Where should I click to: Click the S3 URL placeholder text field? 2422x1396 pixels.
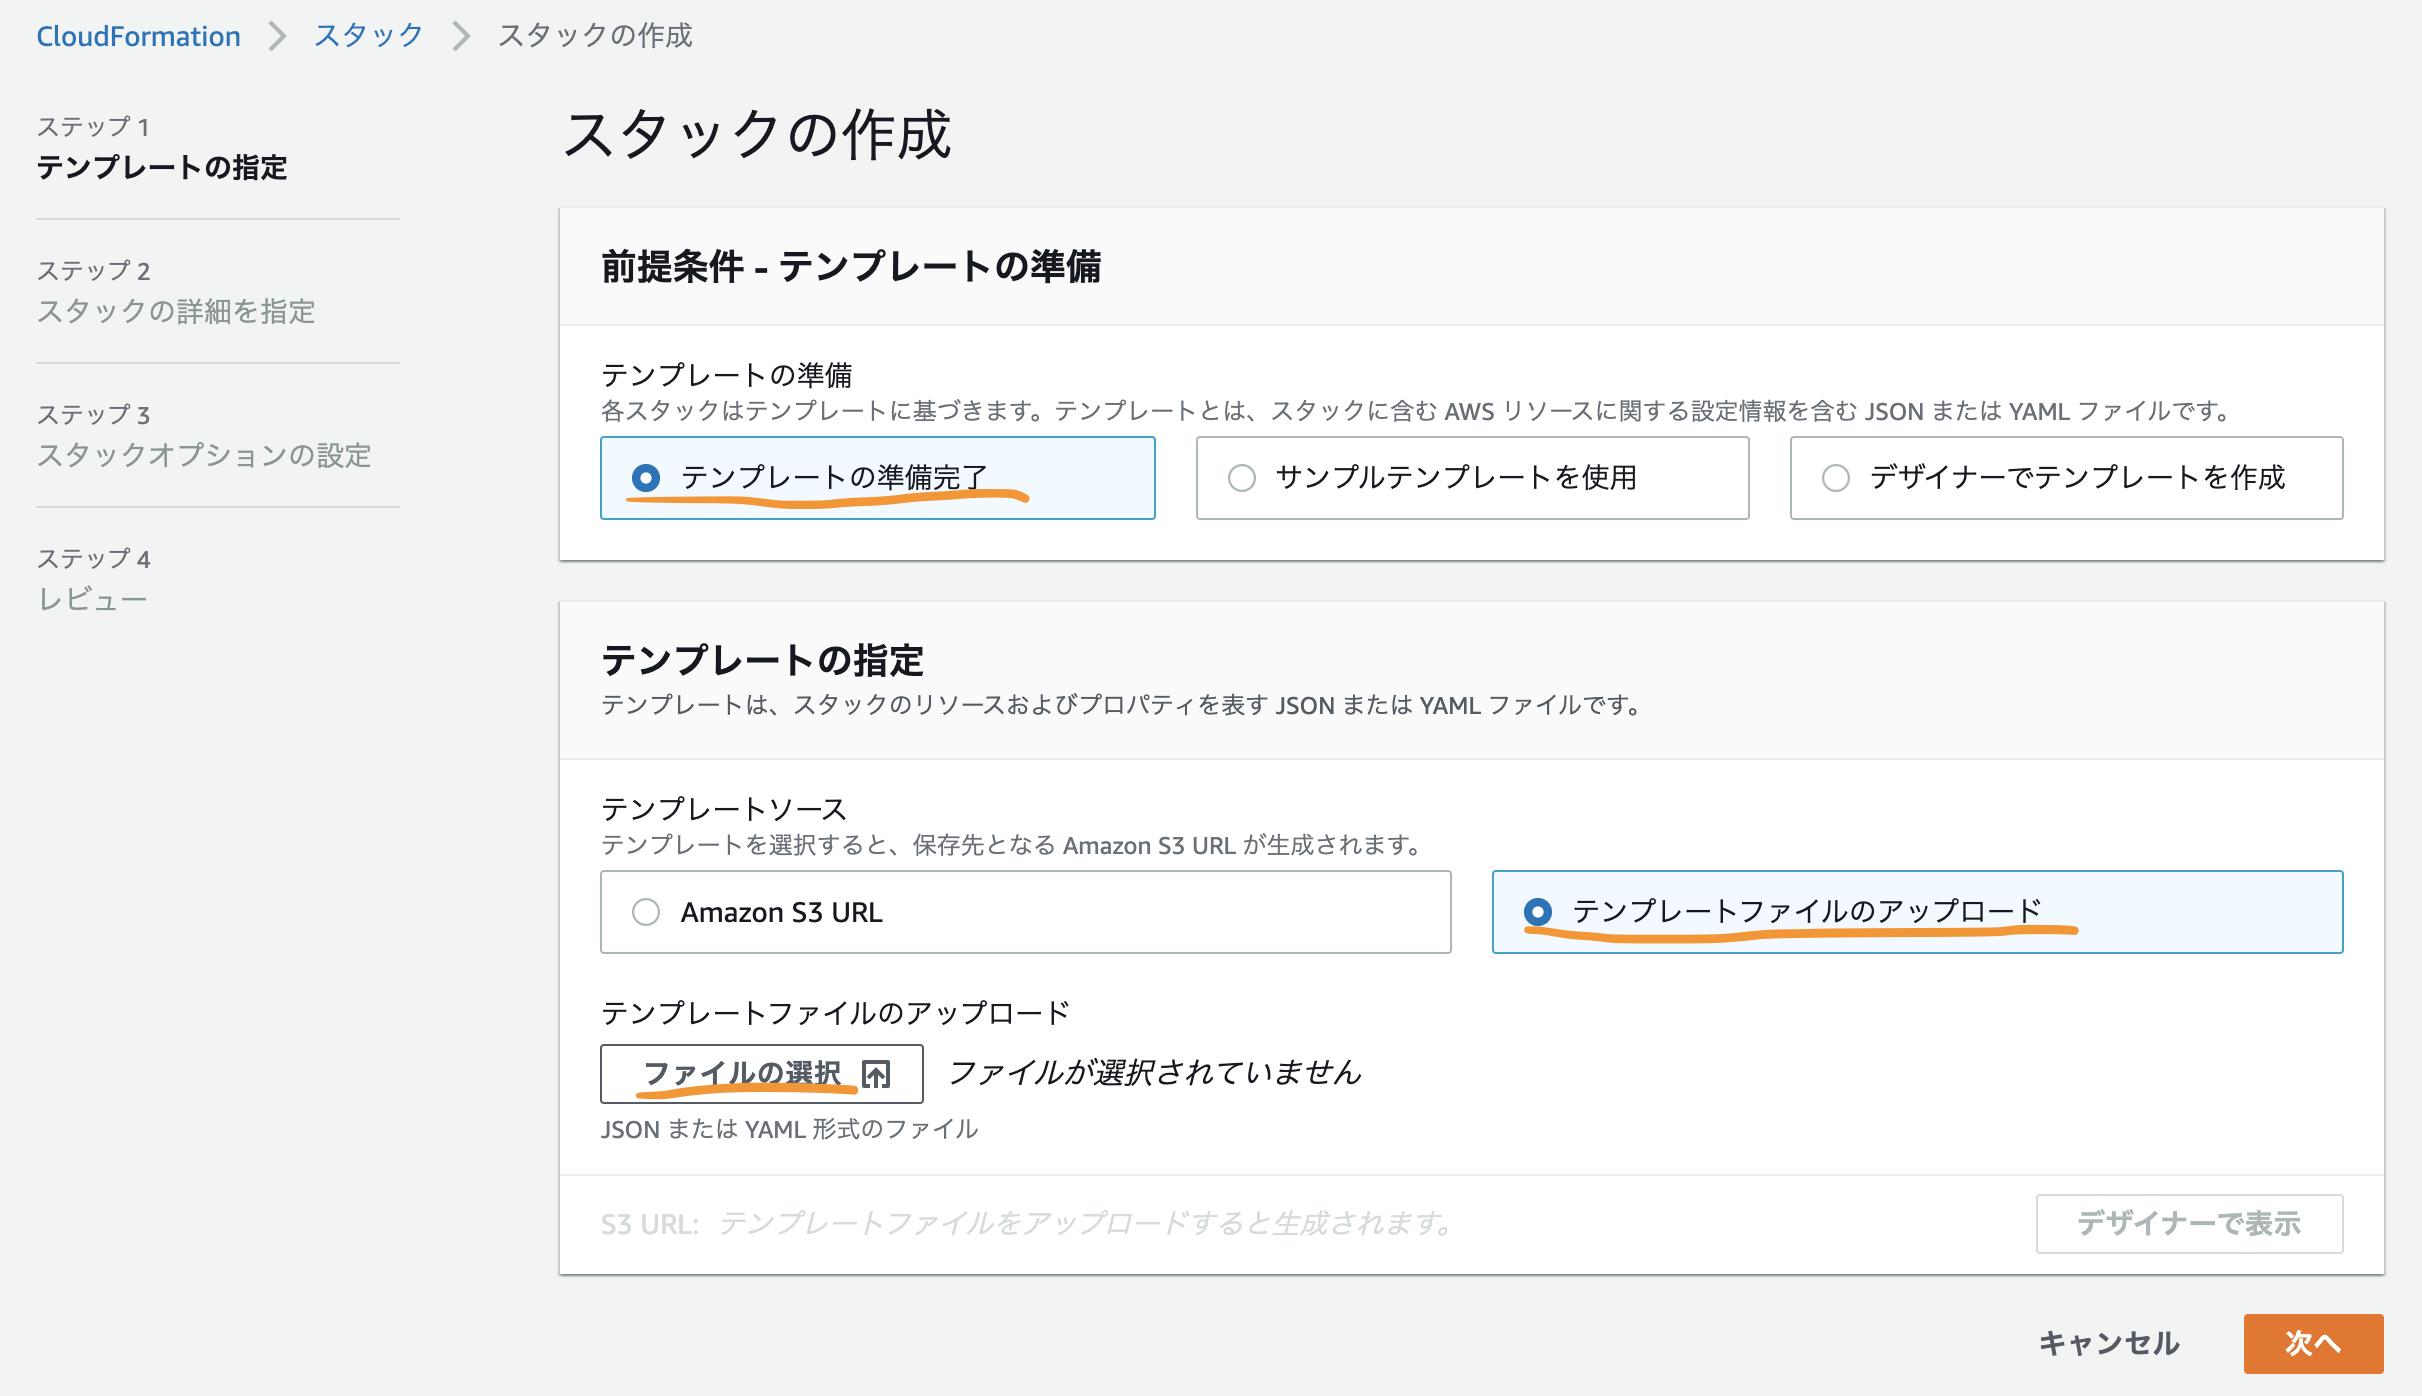pyautogui.click(x=1085, y=1223)
